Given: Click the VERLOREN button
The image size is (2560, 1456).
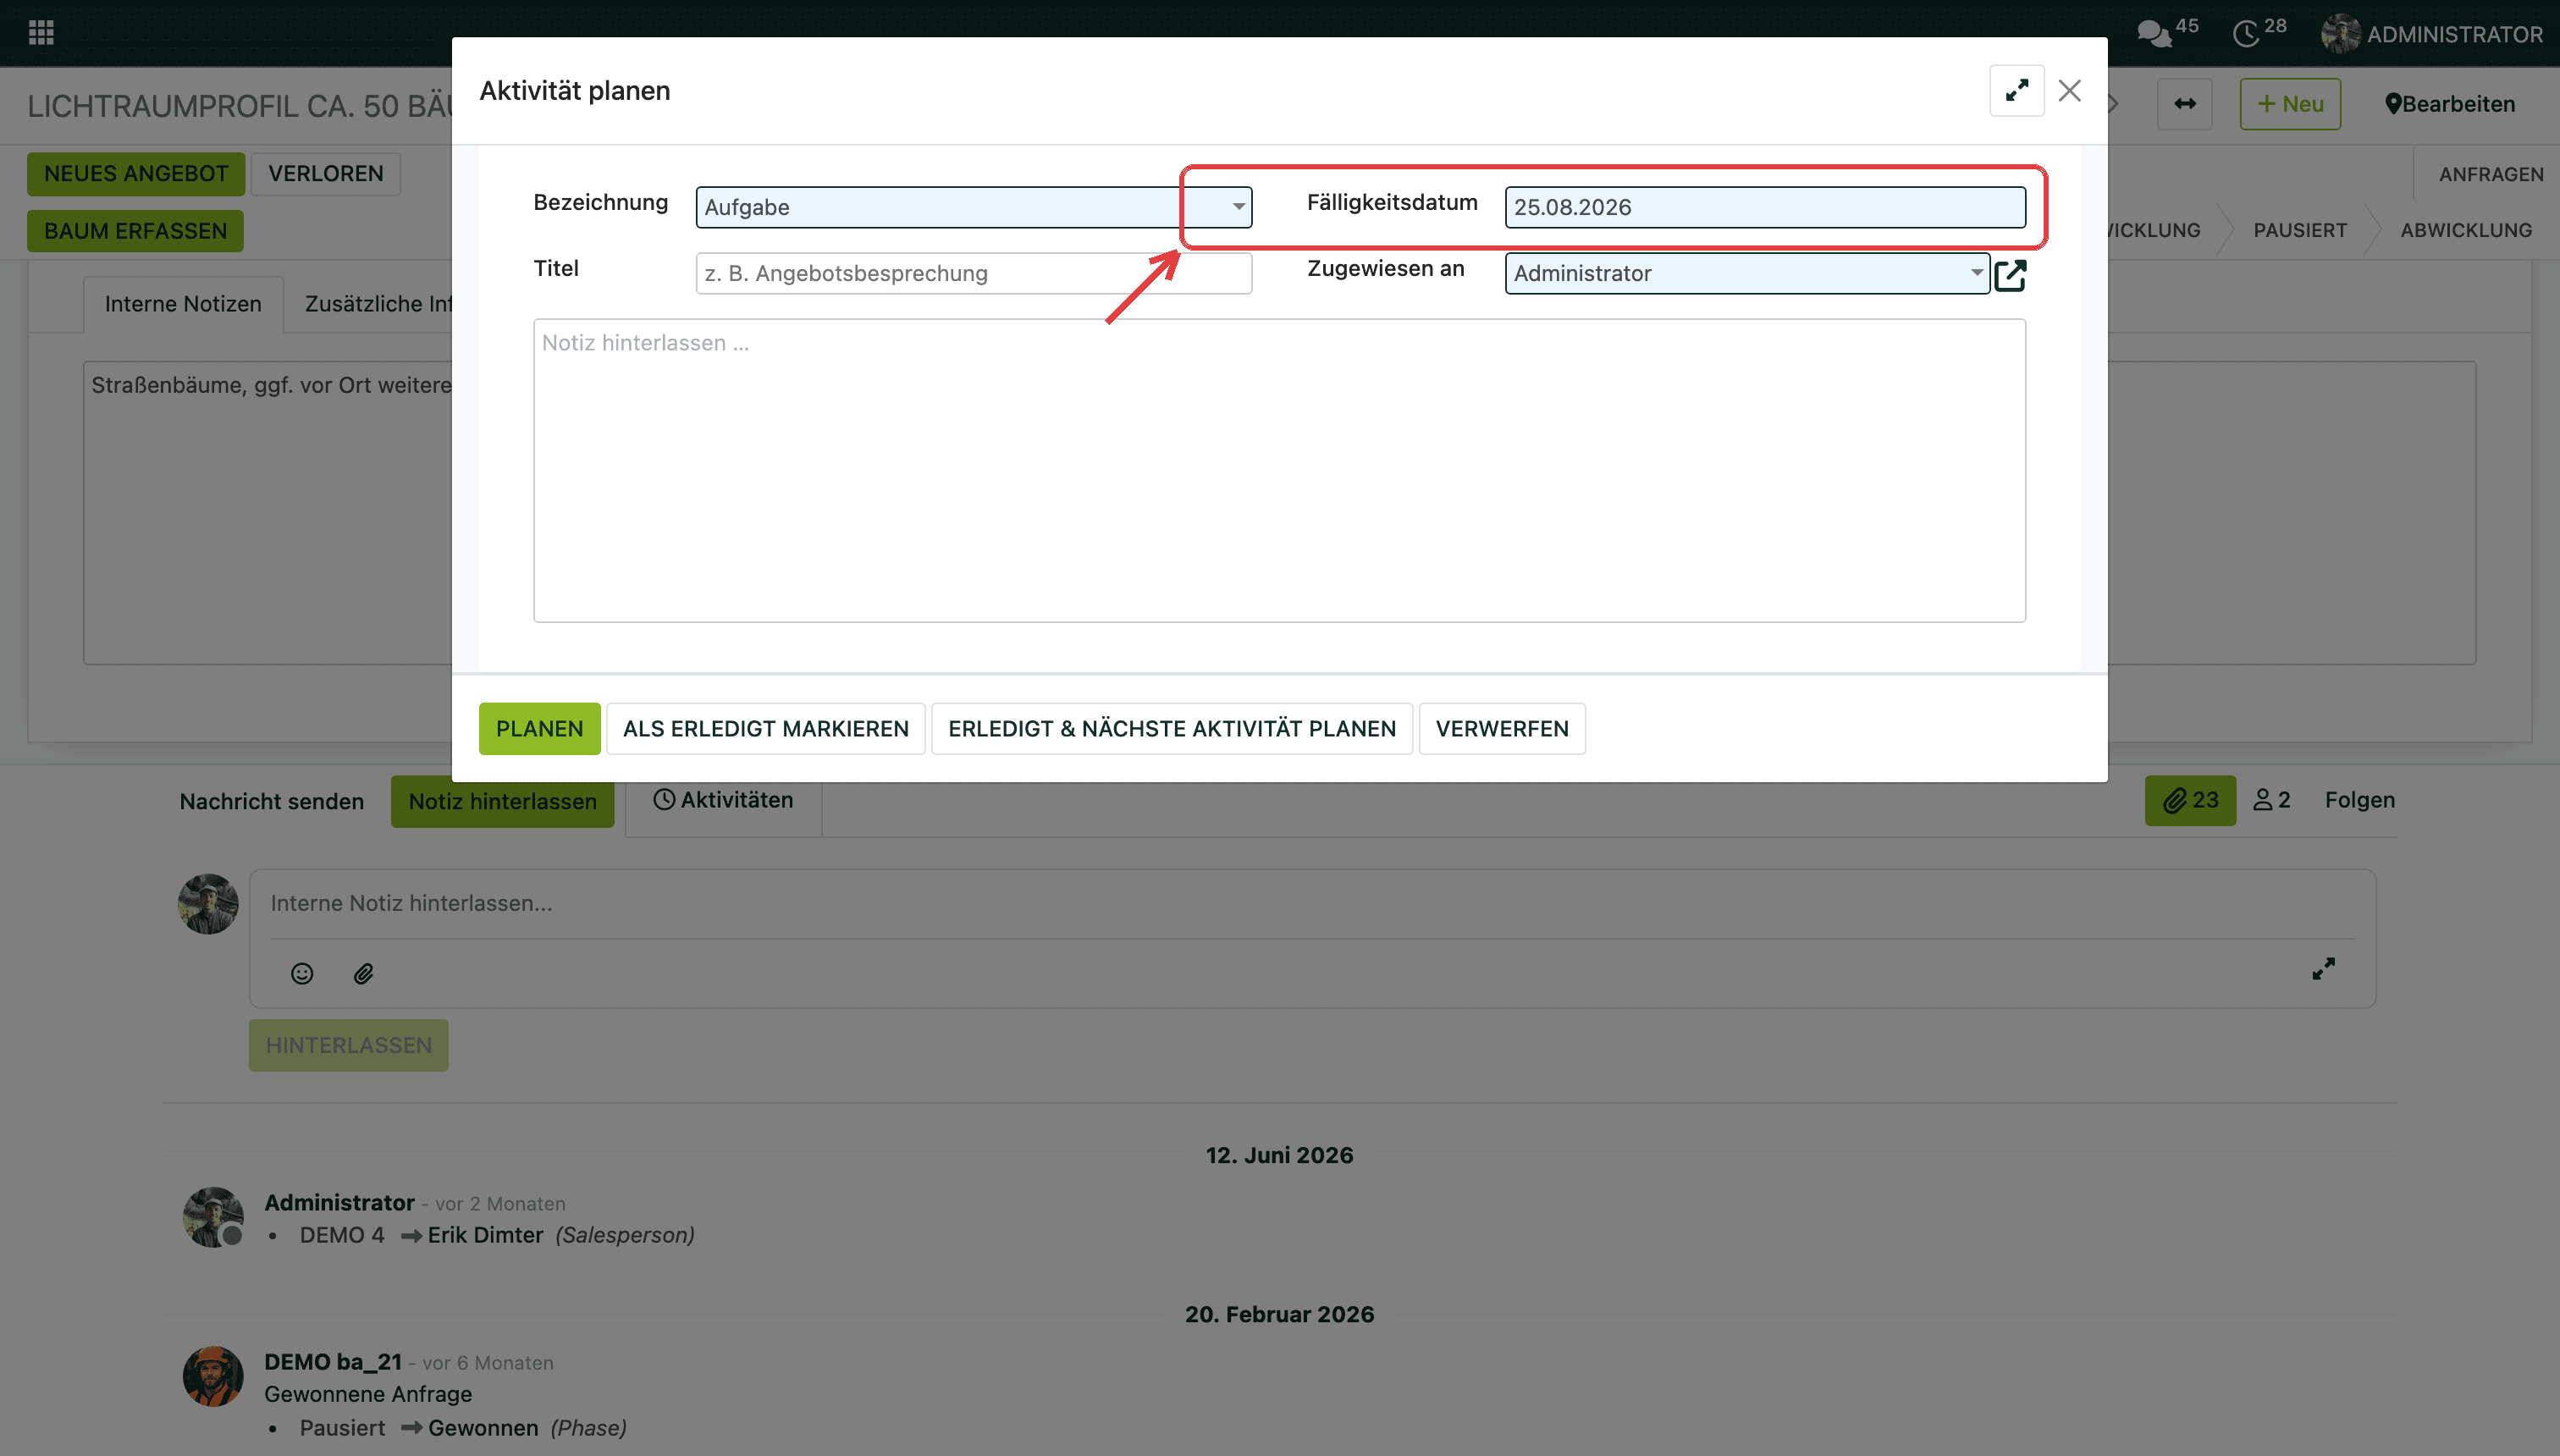Looking at the screenshot, I should (x=325, y=174).
